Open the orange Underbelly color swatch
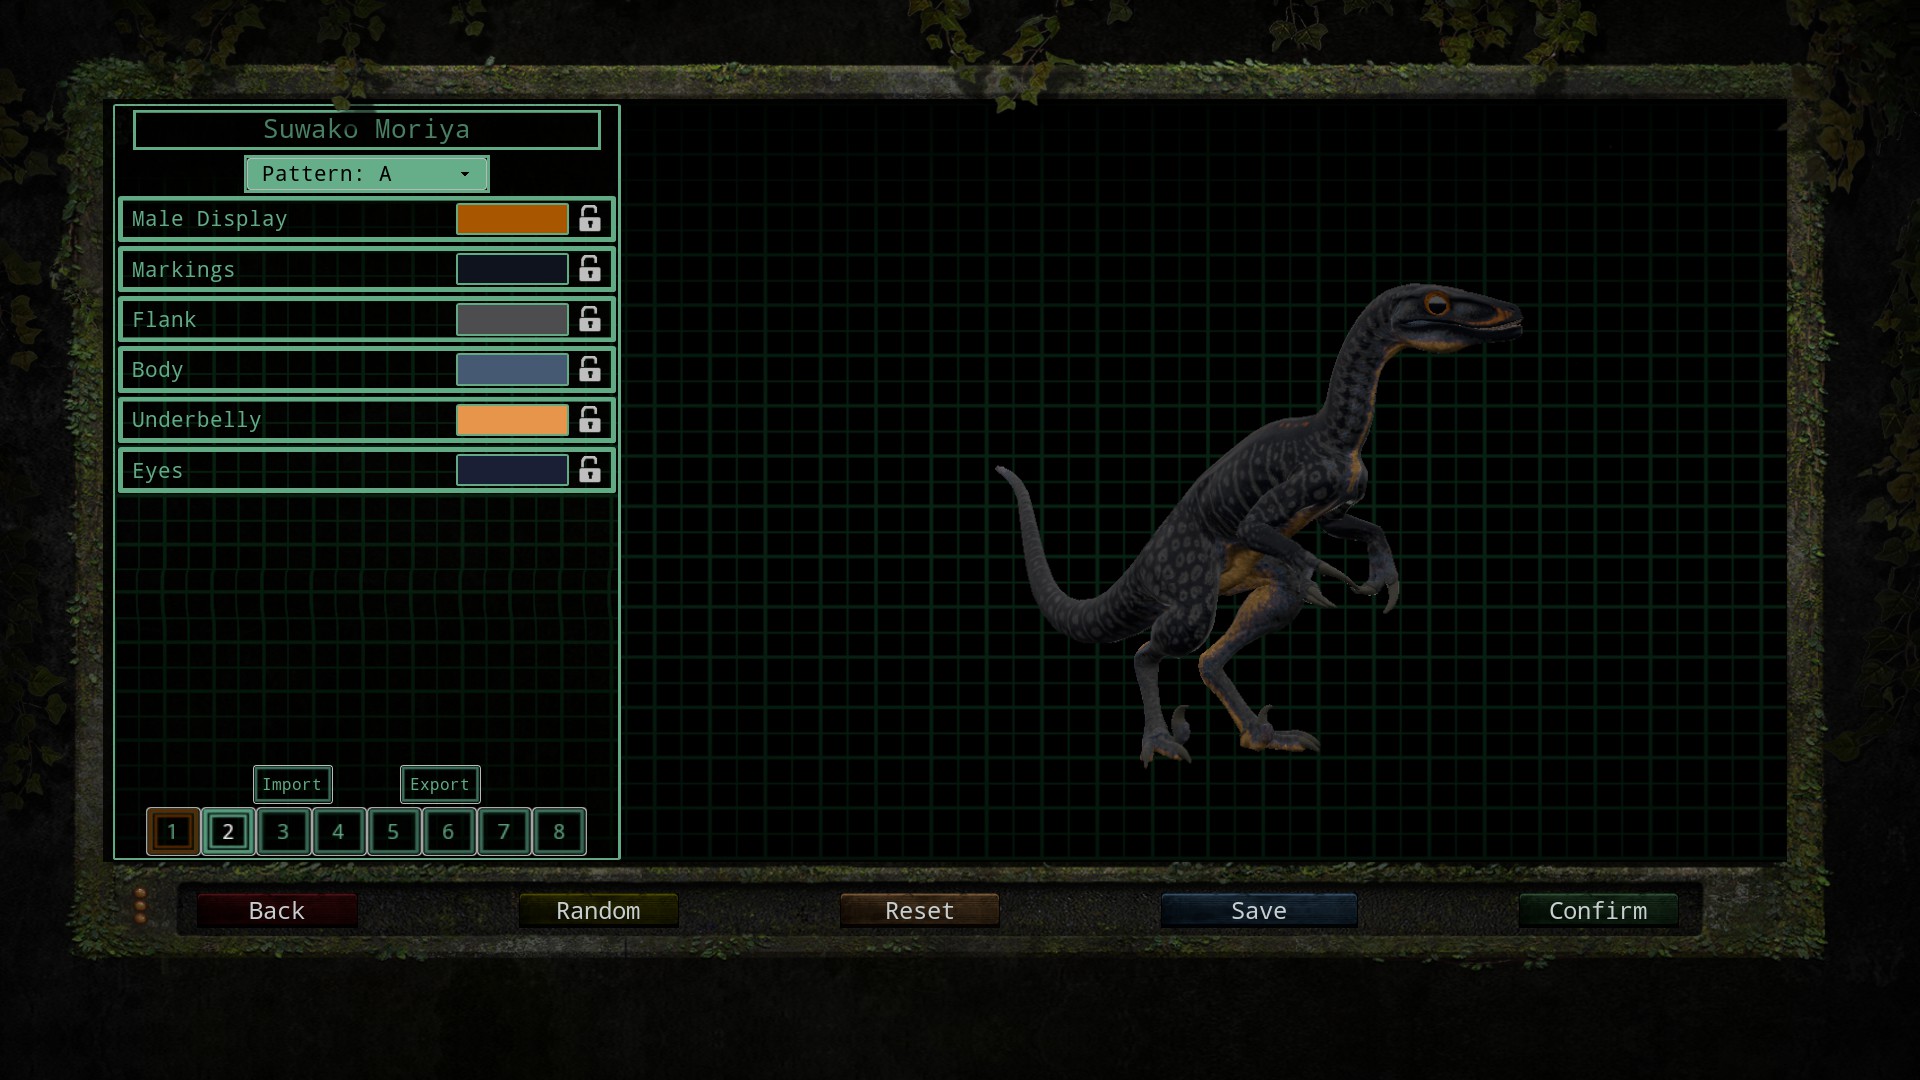Screen dimensions: 1920x1080 point(512,420)
